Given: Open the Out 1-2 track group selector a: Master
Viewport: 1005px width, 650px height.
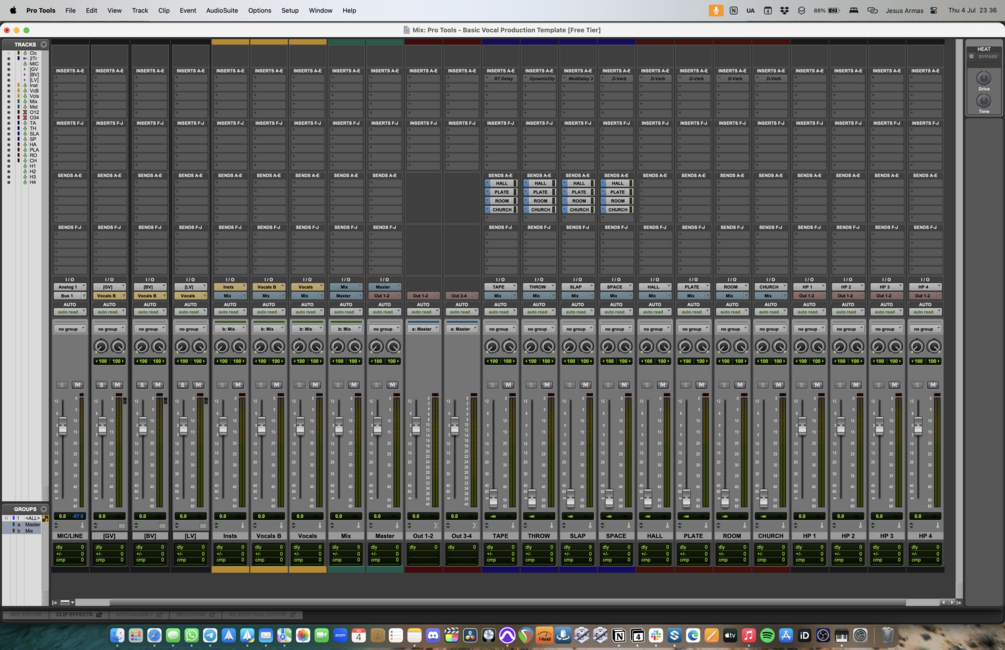Looking at the screenshot, I should point(423,329).
